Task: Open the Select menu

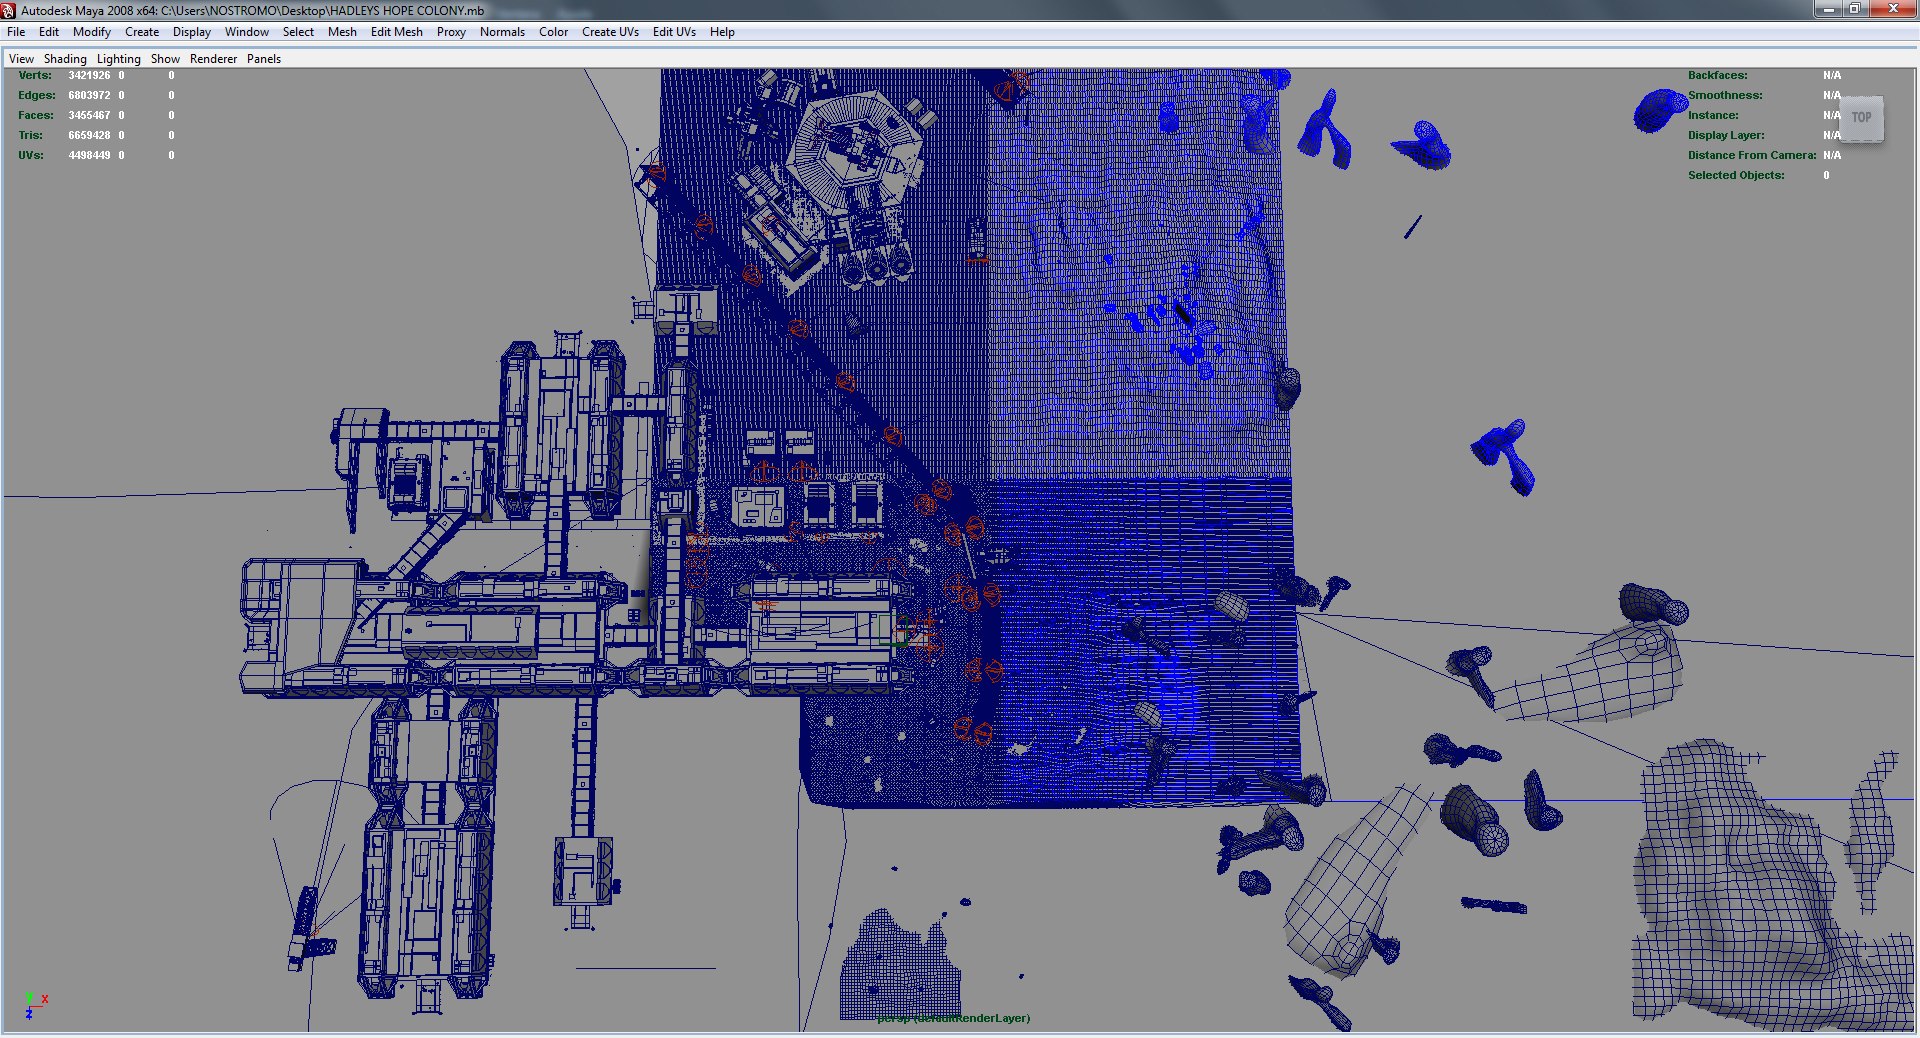Action: [298, 32]
